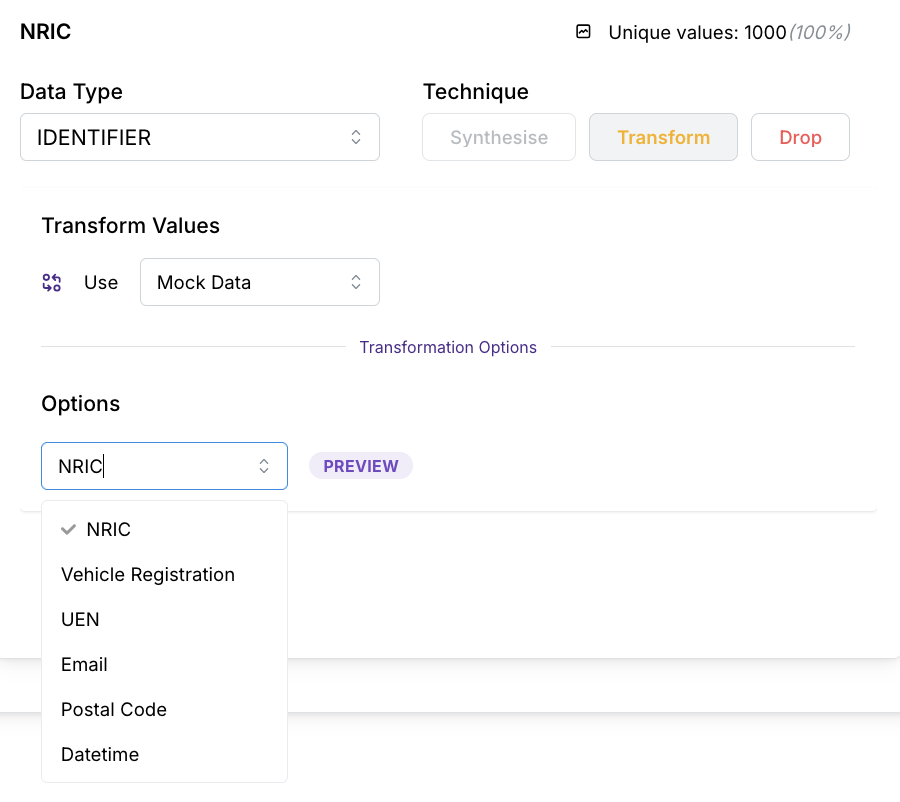Click the Transformation Options label
The width and height of the screenshot is (900, 802).
point(448,347)
